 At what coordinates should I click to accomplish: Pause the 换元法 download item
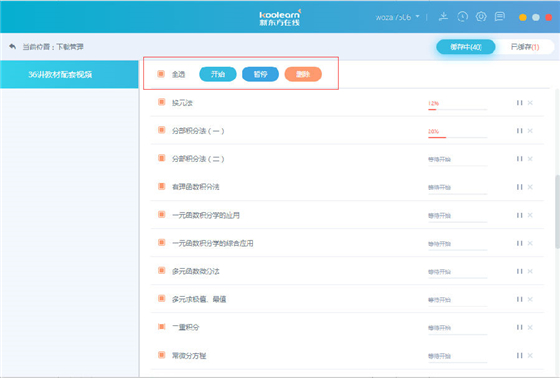click(x=519, y=103)
